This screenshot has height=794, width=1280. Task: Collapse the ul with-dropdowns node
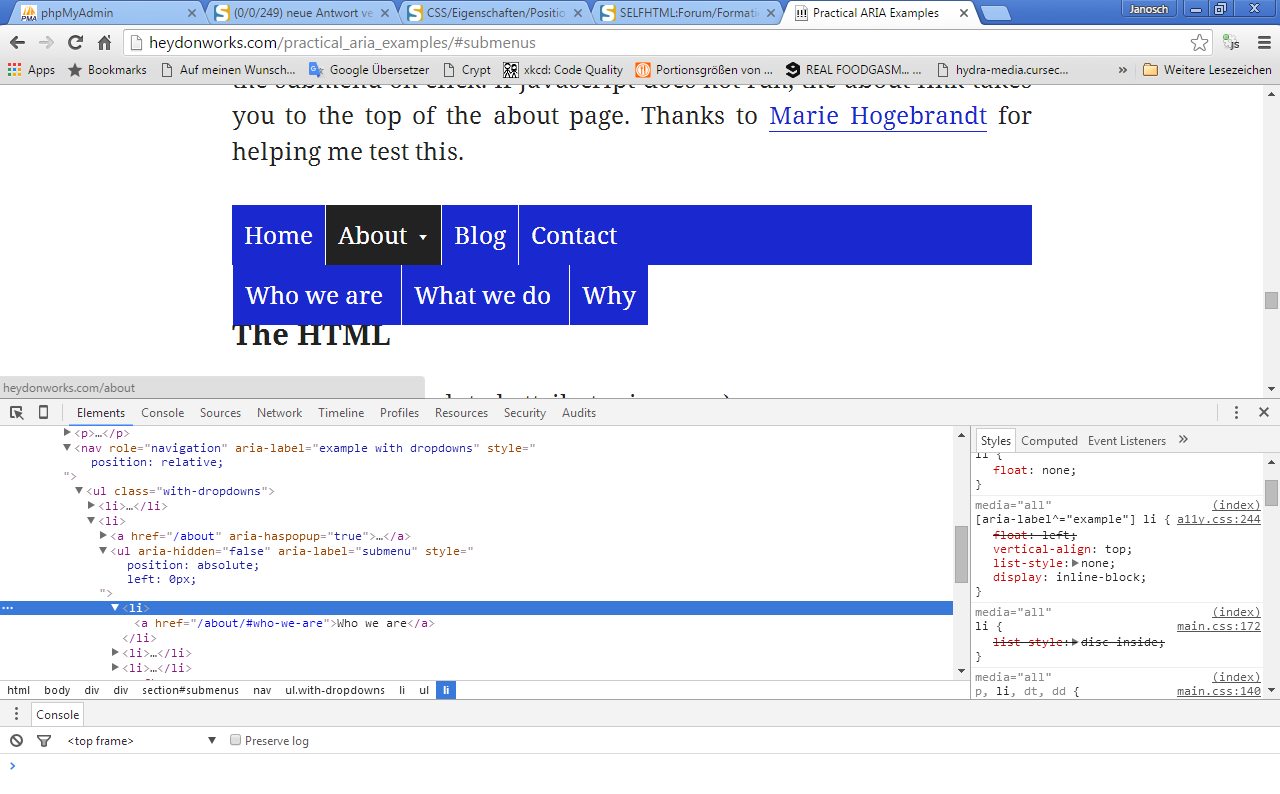80,491
